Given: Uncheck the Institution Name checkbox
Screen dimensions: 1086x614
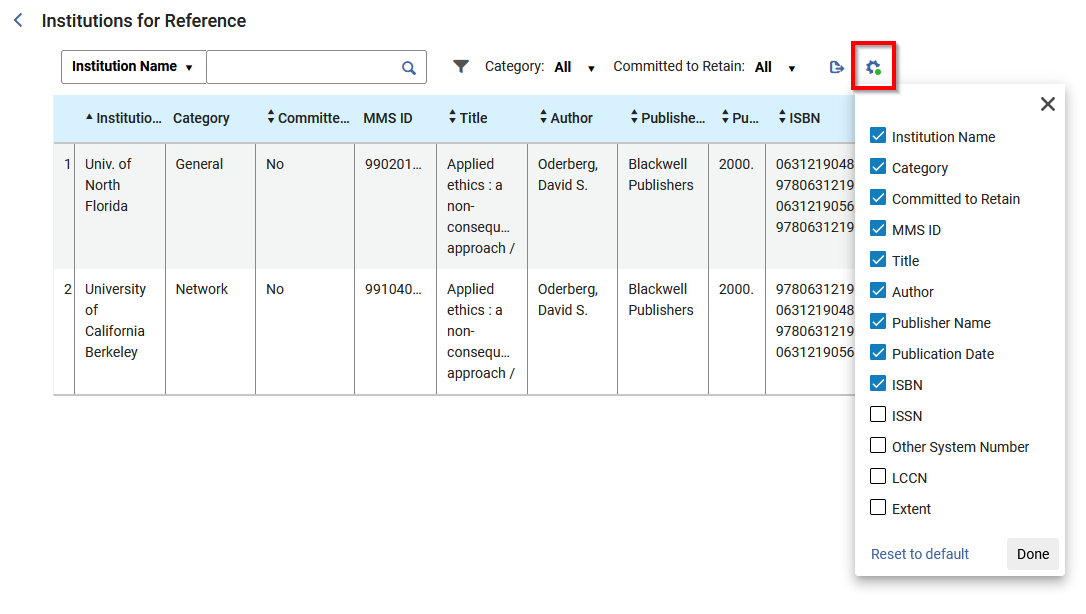Looking at the screenshot, I should tap(878, 136).
